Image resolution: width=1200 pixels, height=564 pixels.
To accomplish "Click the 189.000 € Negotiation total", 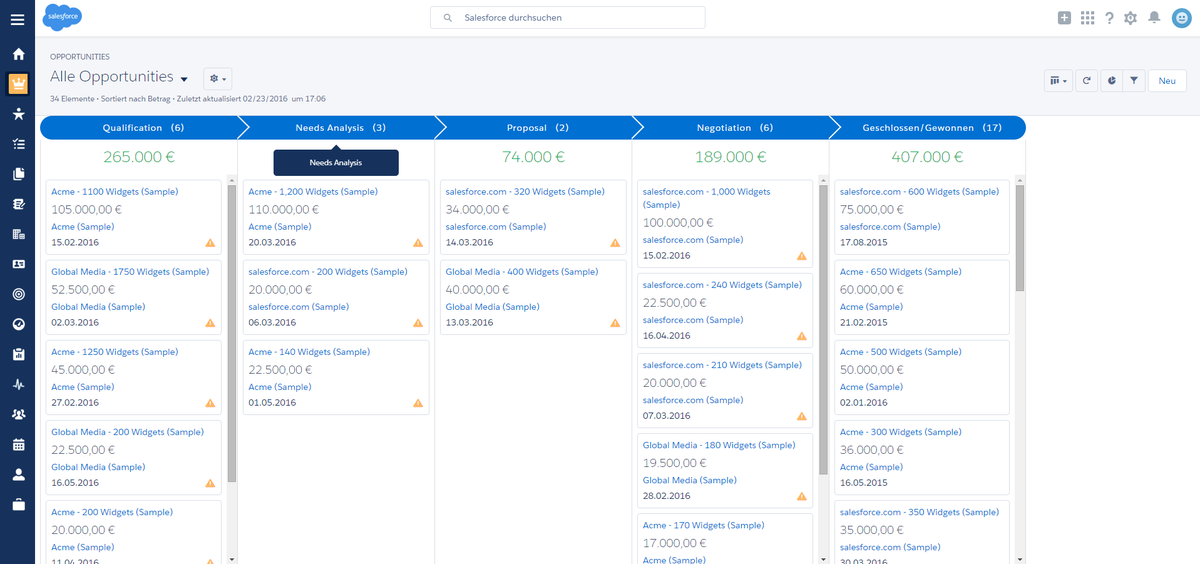I will click(x=731, y=157).
